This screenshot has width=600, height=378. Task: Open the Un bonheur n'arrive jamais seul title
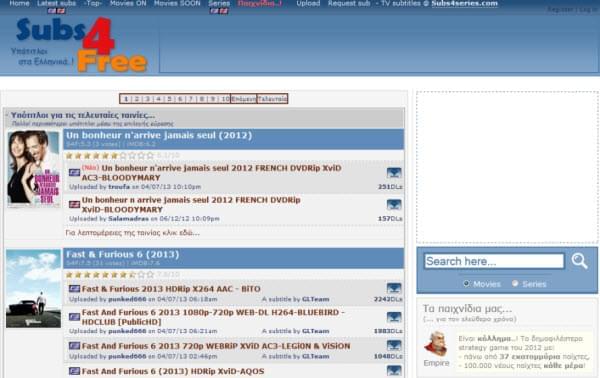point(159,135)
